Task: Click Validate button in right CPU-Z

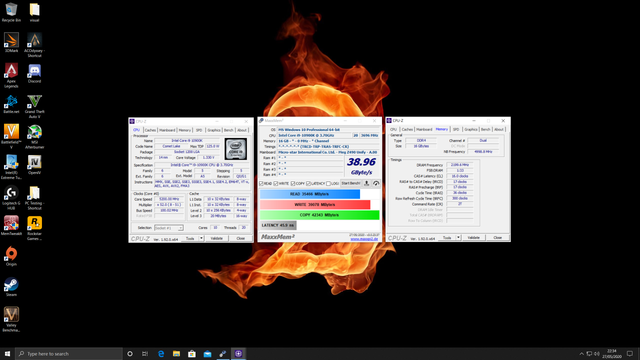Action: click(x=474, y=238)
